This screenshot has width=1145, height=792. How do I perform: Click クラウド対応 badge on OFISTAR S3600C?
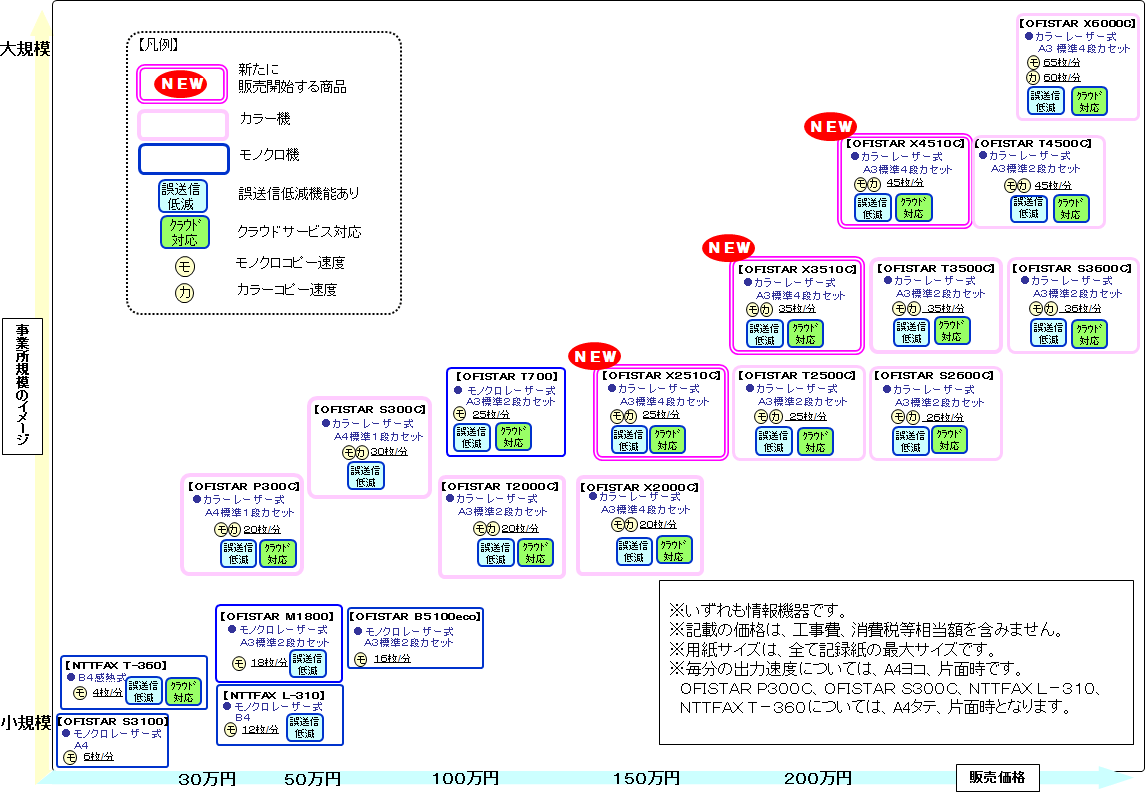point(1090,334)
